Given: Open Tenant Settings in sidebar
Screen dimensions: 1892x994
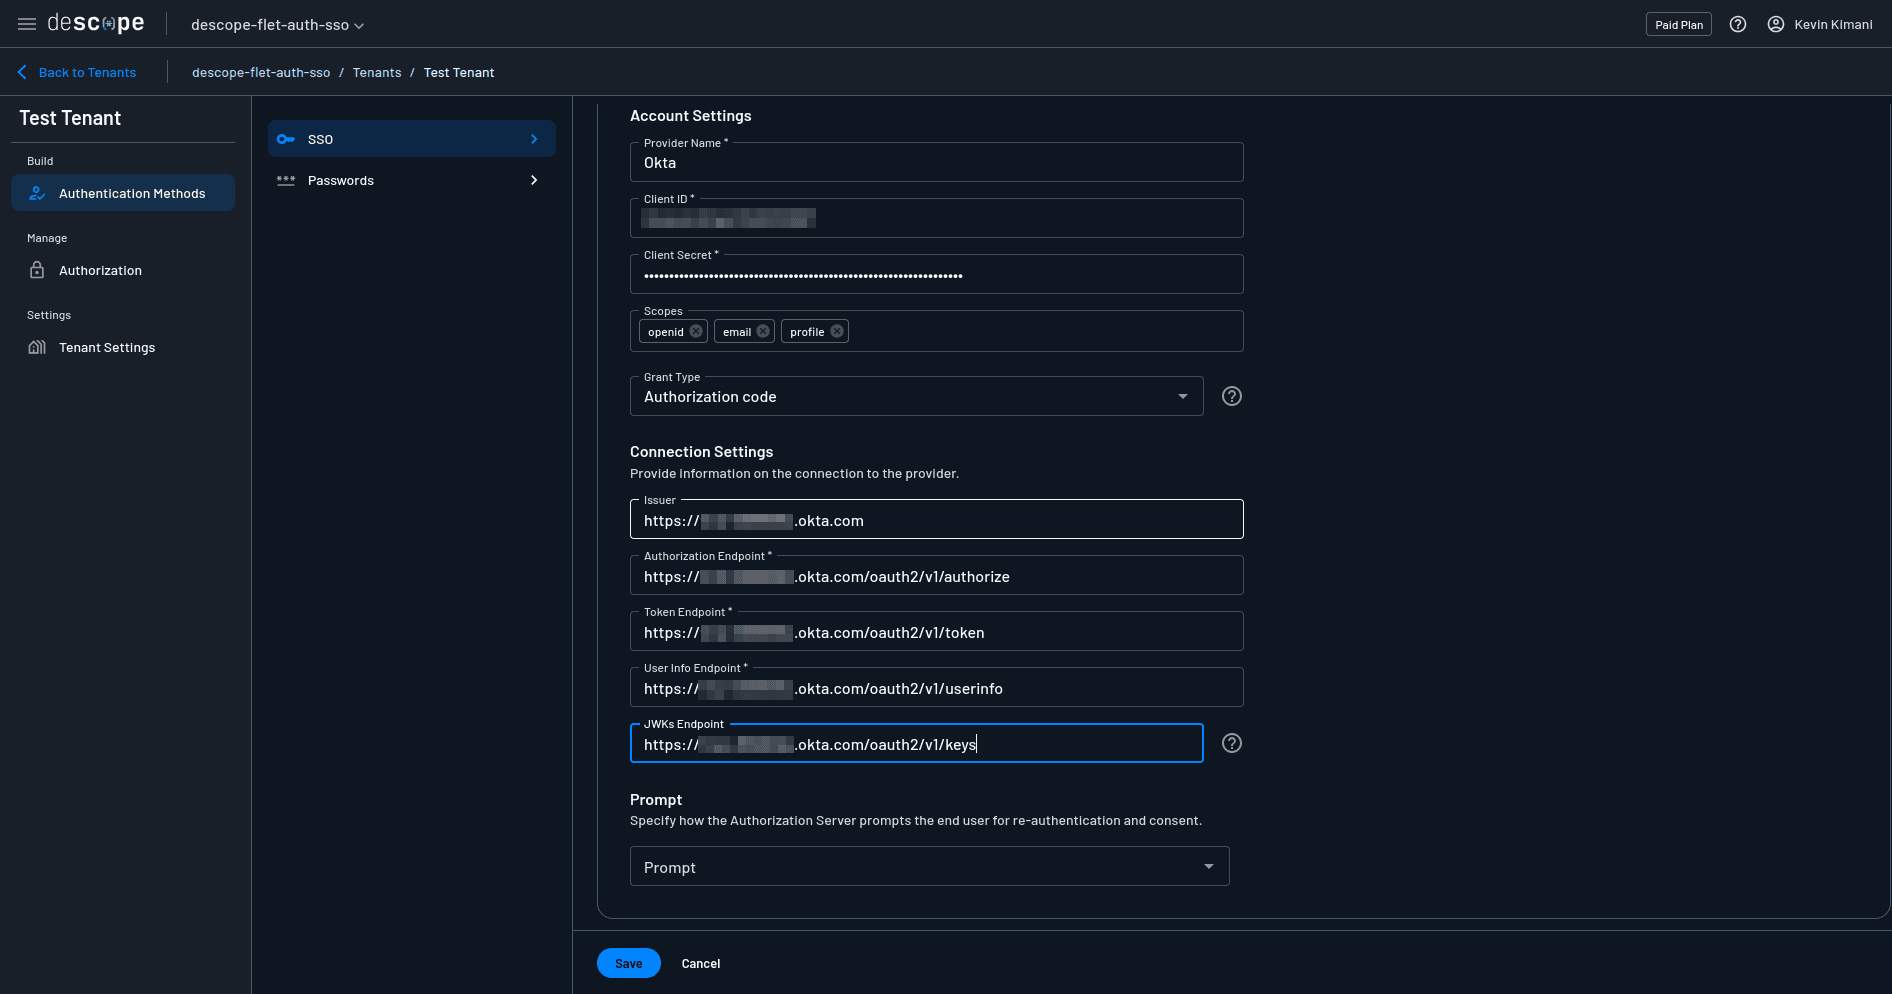Looking at the screenshot, I should pyautogui.click(x=106, y=347).
